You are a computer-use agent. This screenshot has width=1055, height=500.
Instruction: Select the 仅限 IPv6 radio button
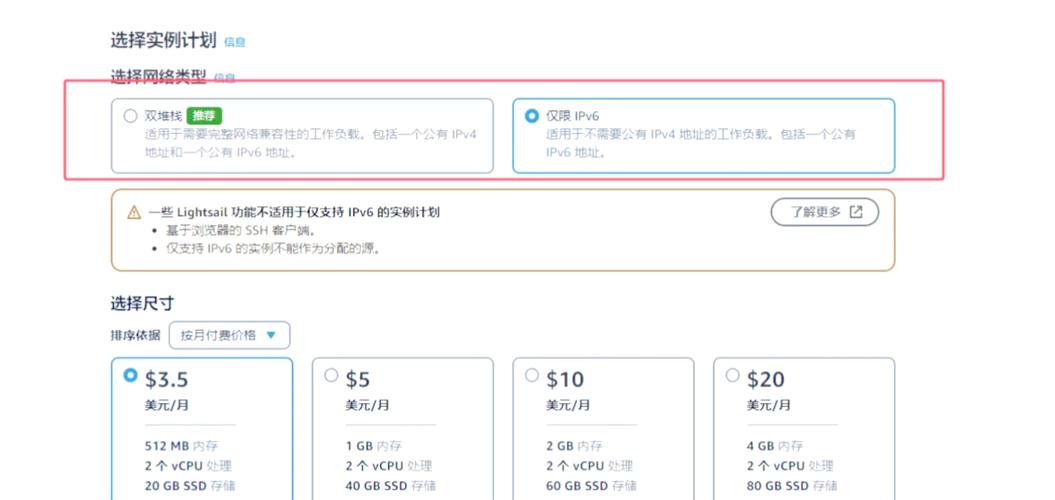[x=532, y=116]
